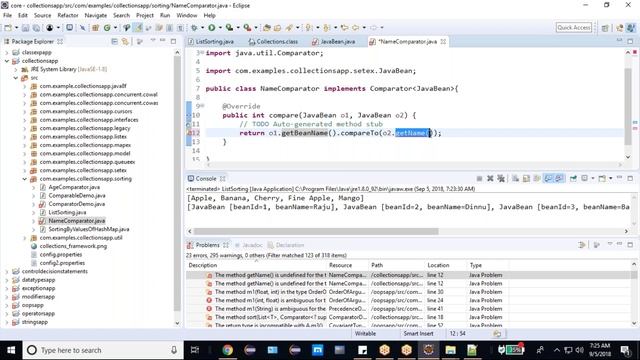This screenshot has width=640, height=360.
Task: Switch to the JavaBean.java tab
Action: tap(333, 42)
